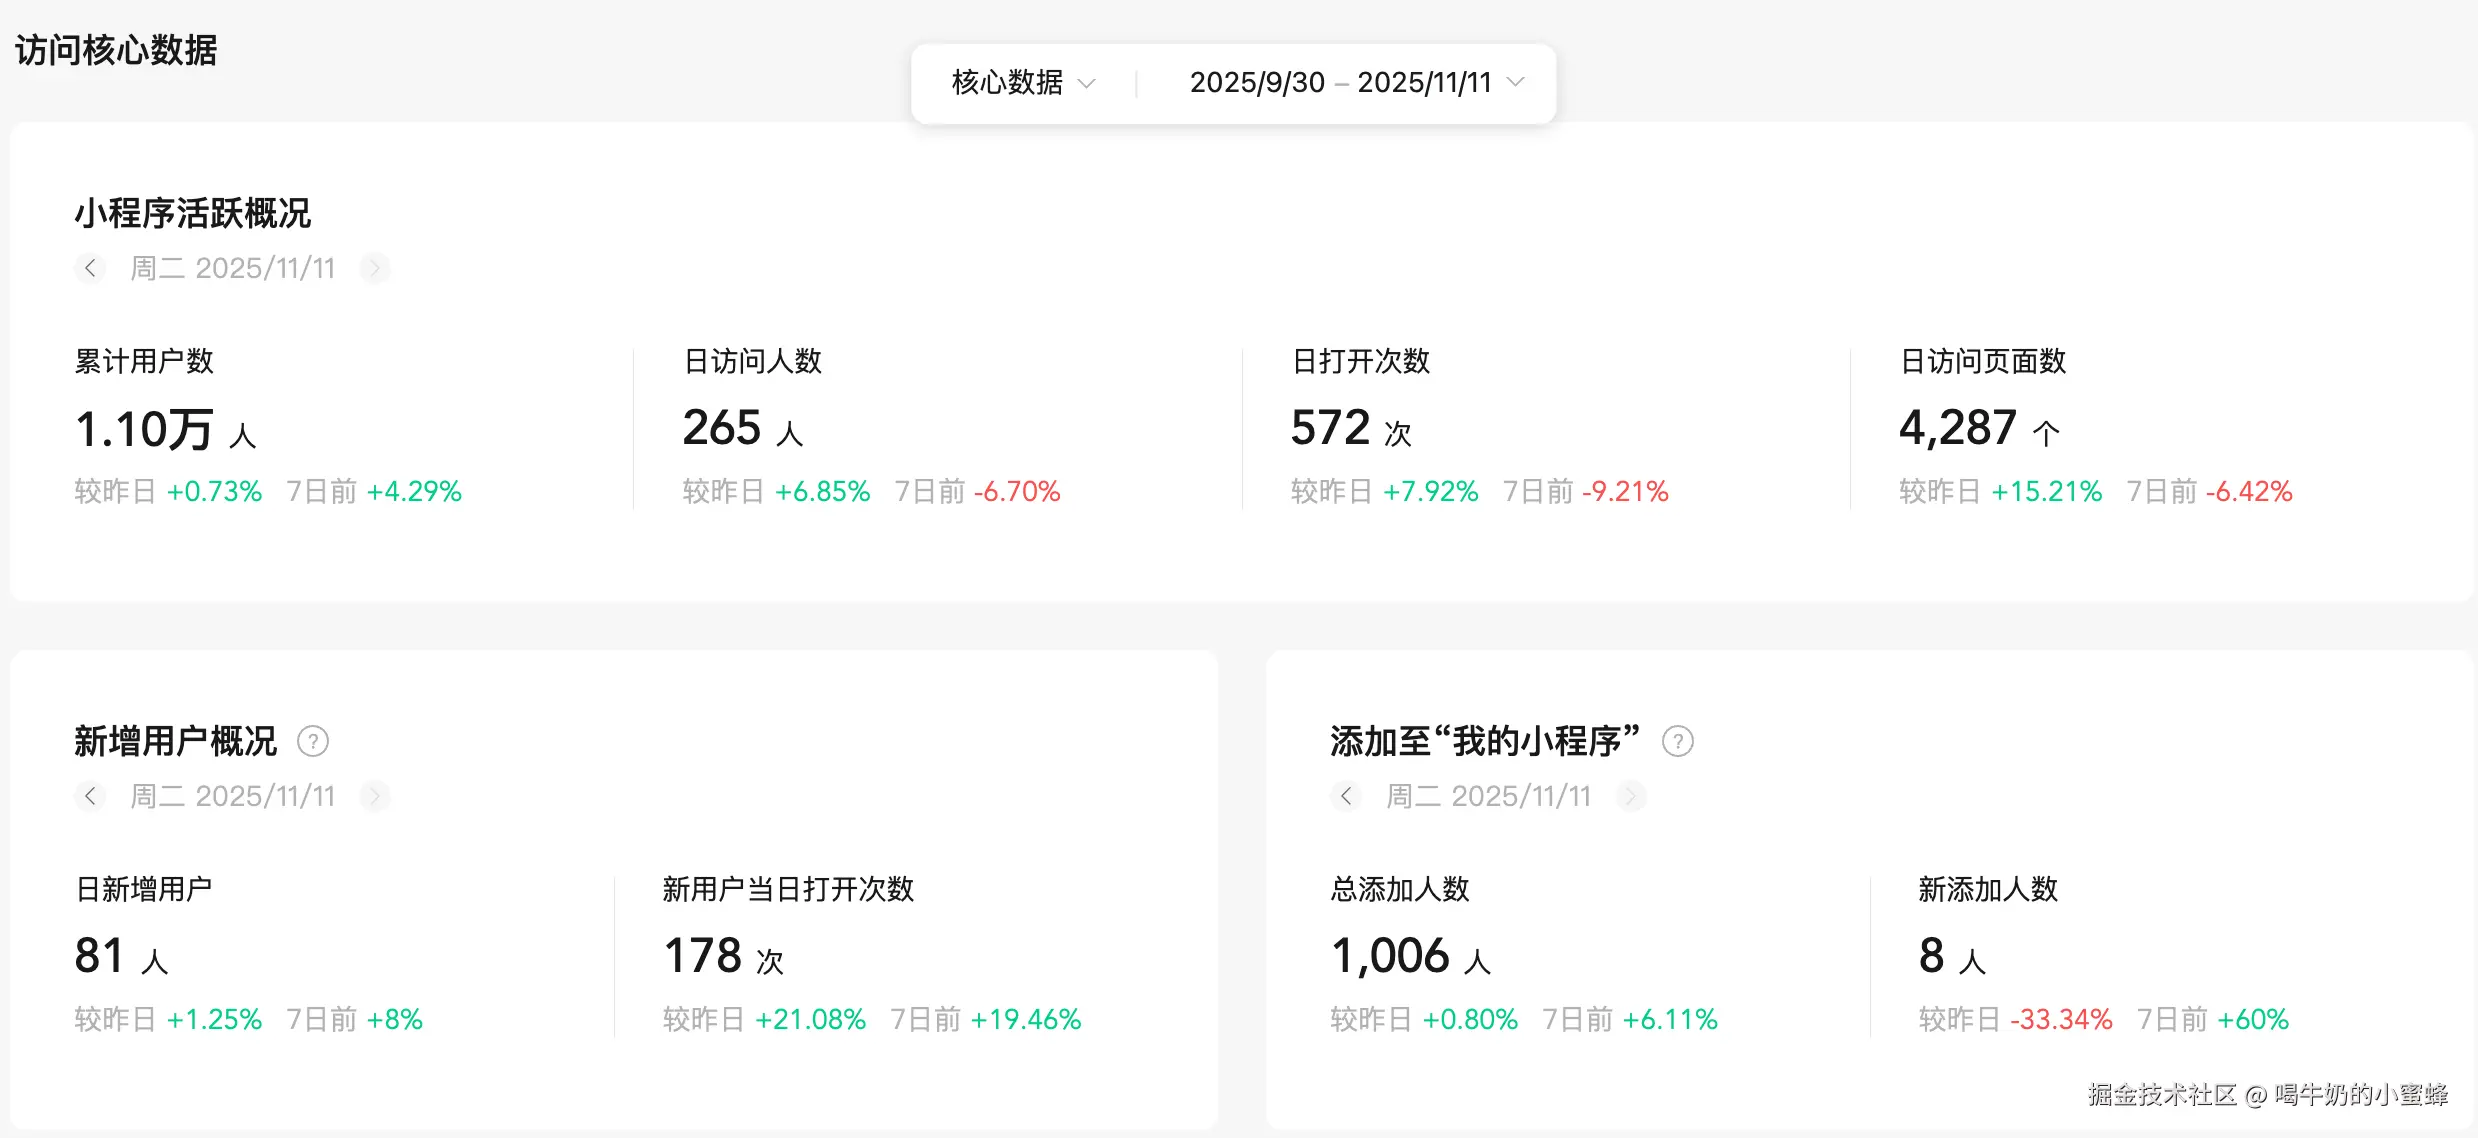The height and width of the screenshot is (1138, 2478).
Task: Open help icon beside 添加至"我的小程序"
Action: pyautogui.click(x=1677, y=741)
